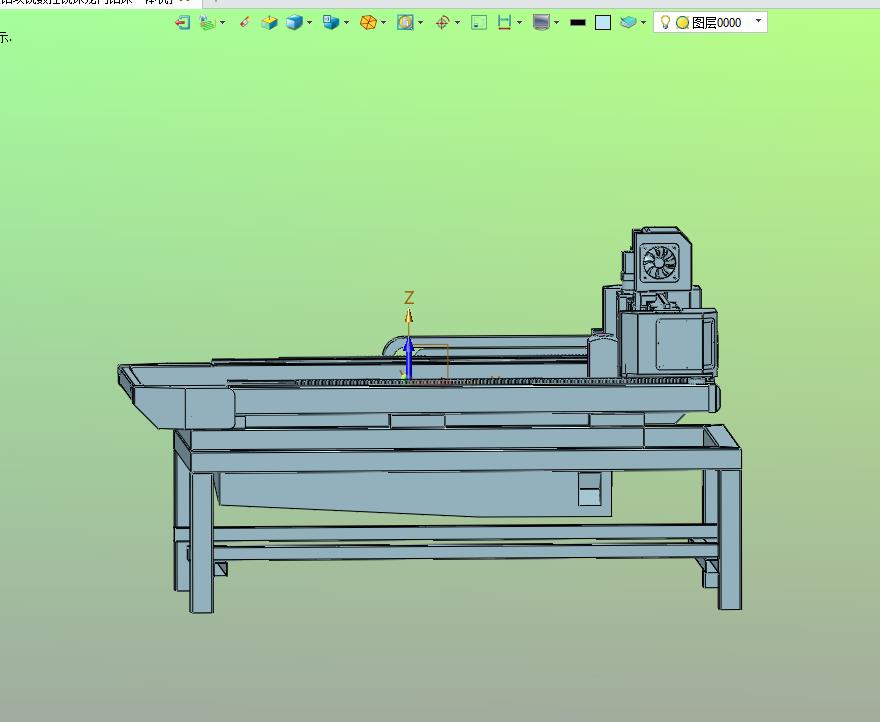Screen dimensions: 880x722
Task: Open dropdown beside dimension bracket icon
Action: click(x=519, y=22)
